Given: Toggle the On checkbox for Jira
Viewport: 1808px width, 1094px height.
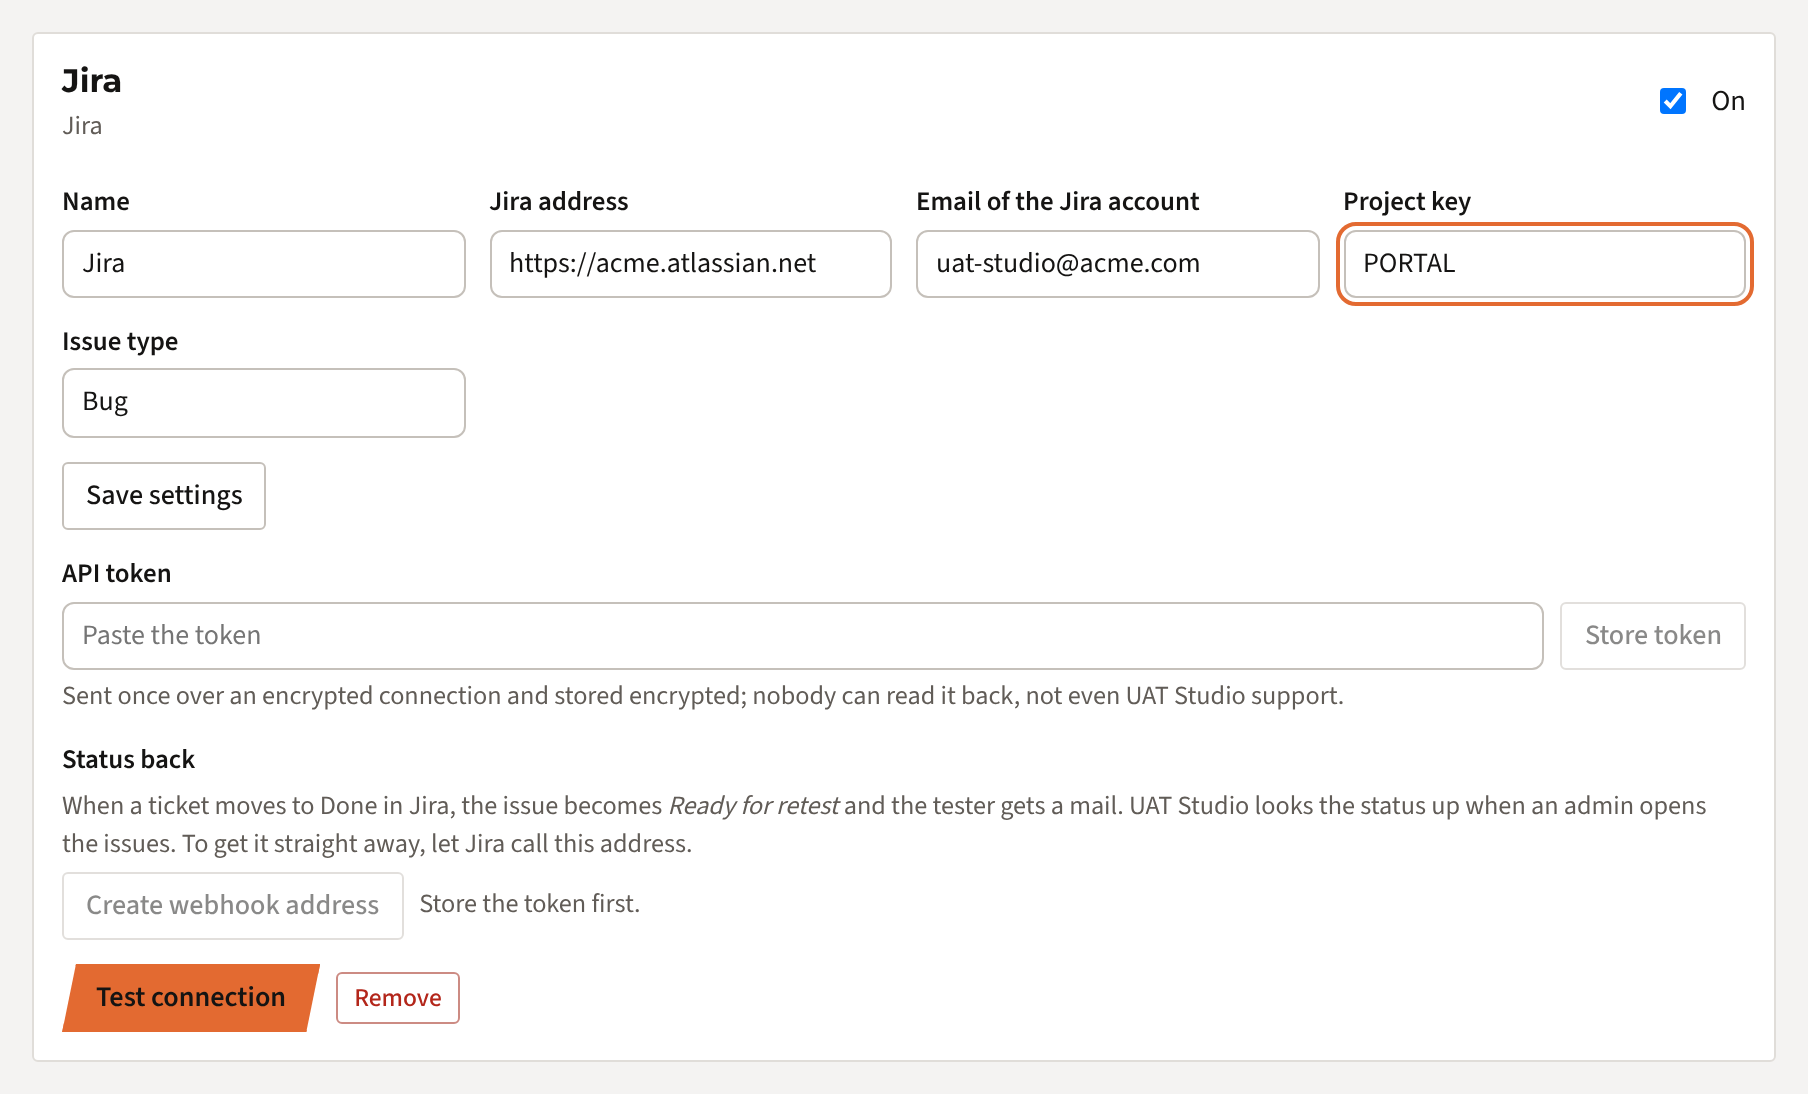Looking at the screenshot, I should (1673, 101).
